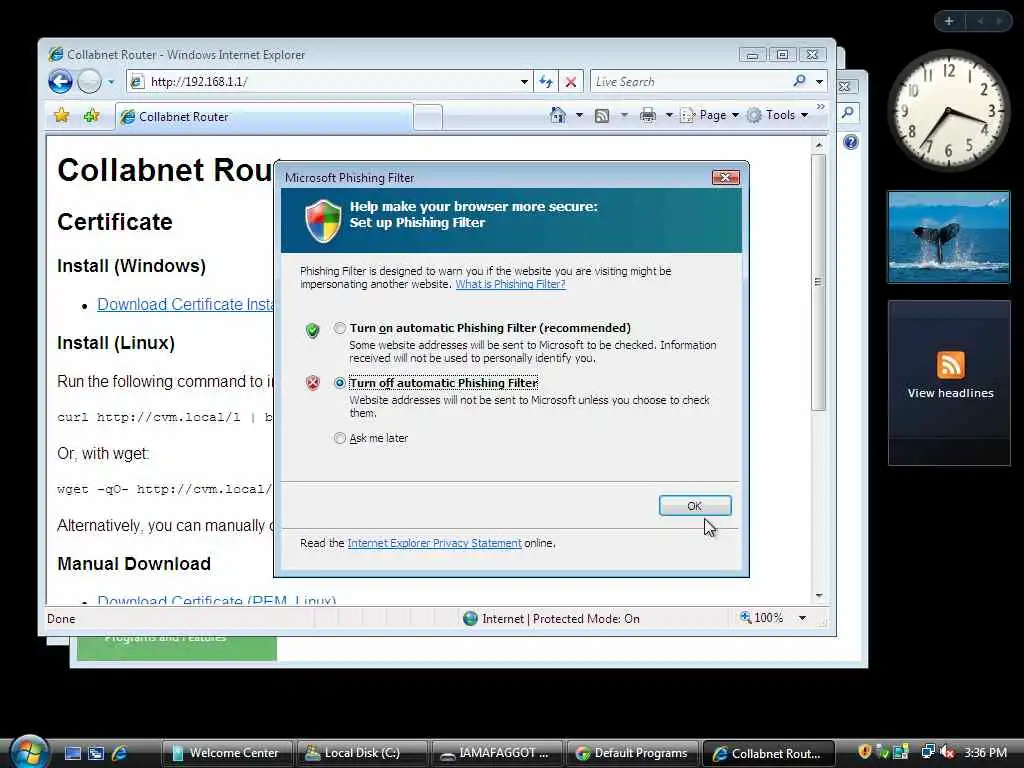
Task: Click the taskbar clock showing 3:36 PM
Action: tap(985, 752)
